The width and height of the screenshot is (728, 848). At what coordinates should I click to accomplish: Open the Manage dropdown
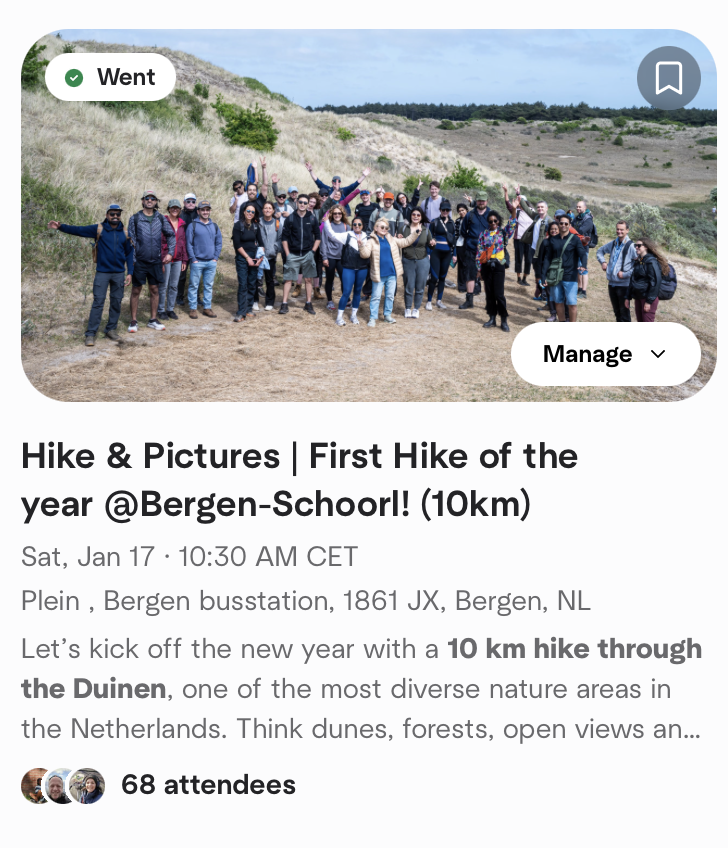(606, 354)
